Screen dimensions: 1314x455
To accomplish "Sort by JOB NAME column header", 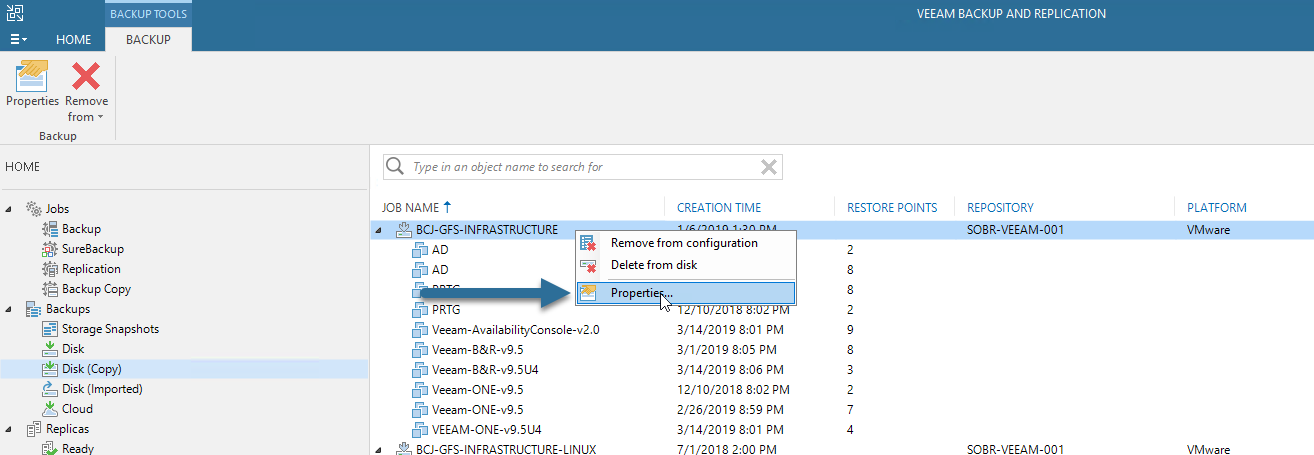I will point(410,208).
